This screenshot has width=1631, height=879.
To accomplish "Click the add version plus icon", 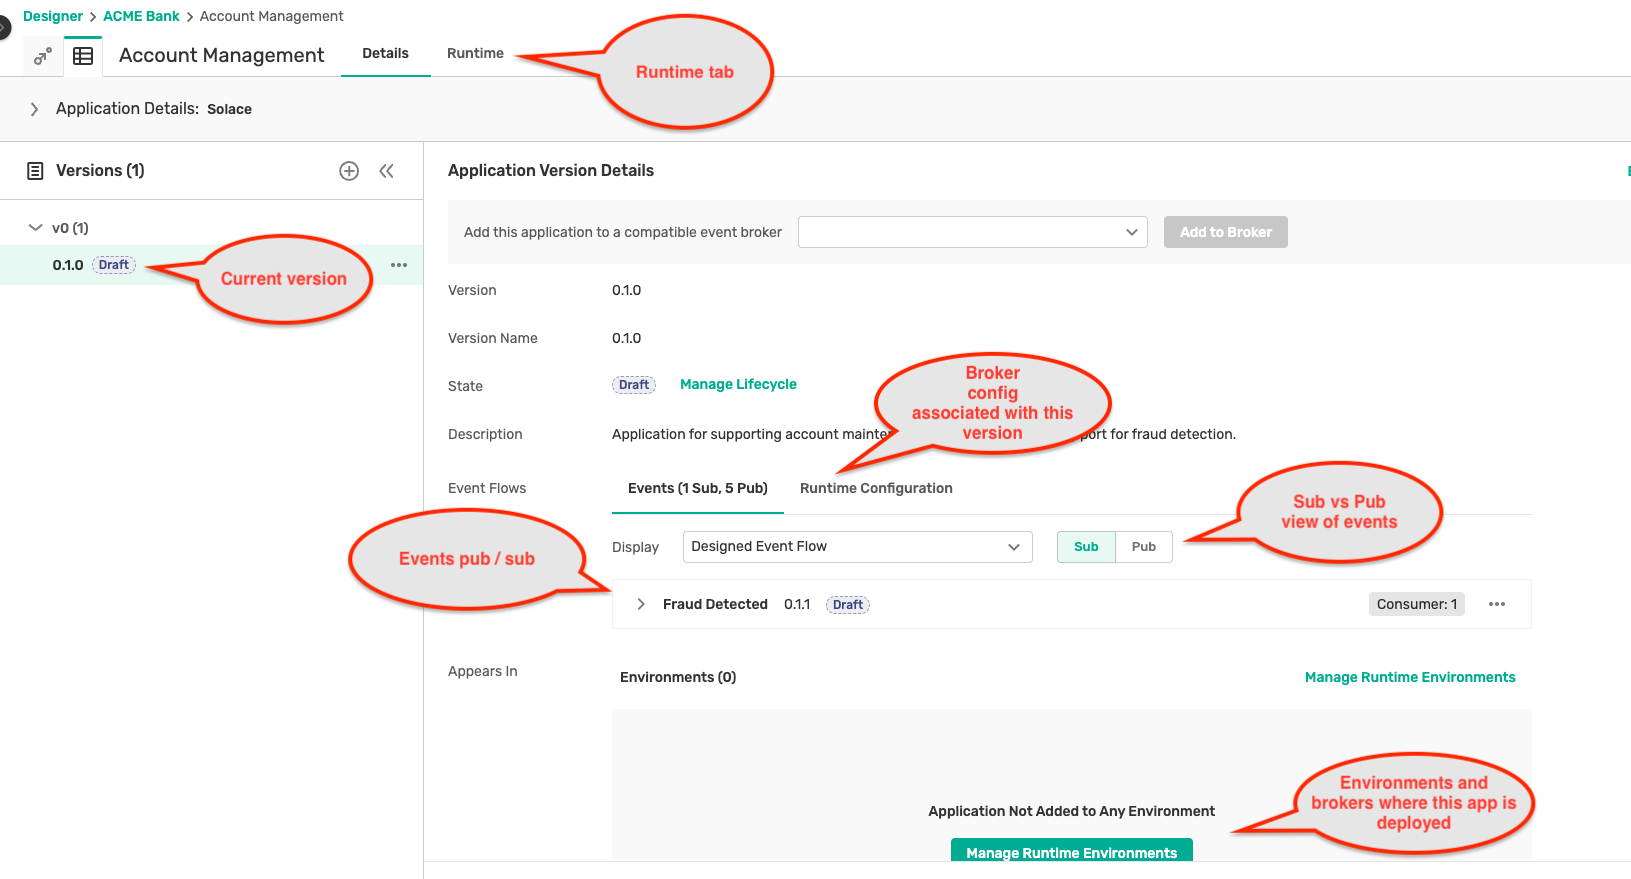I will (x=349, y=171).
